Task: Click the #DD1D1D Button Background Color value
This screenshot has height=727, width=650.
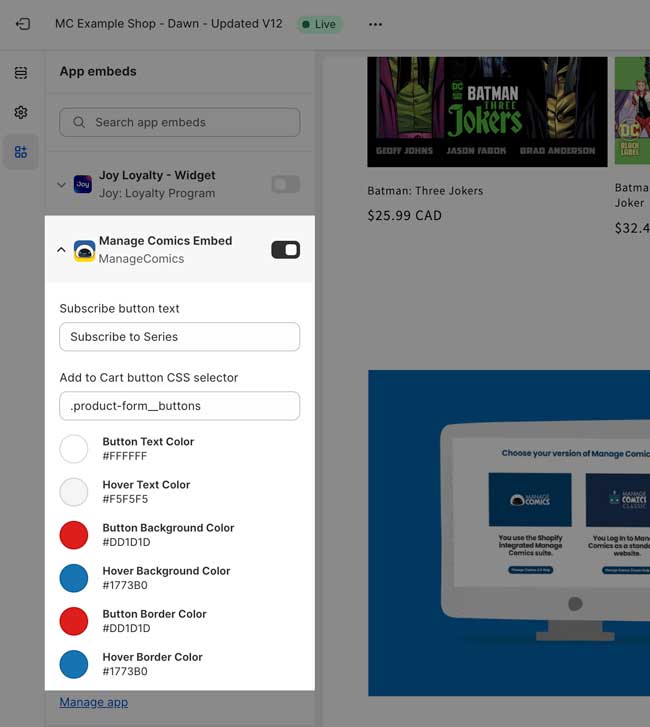Action: point(126,542)
